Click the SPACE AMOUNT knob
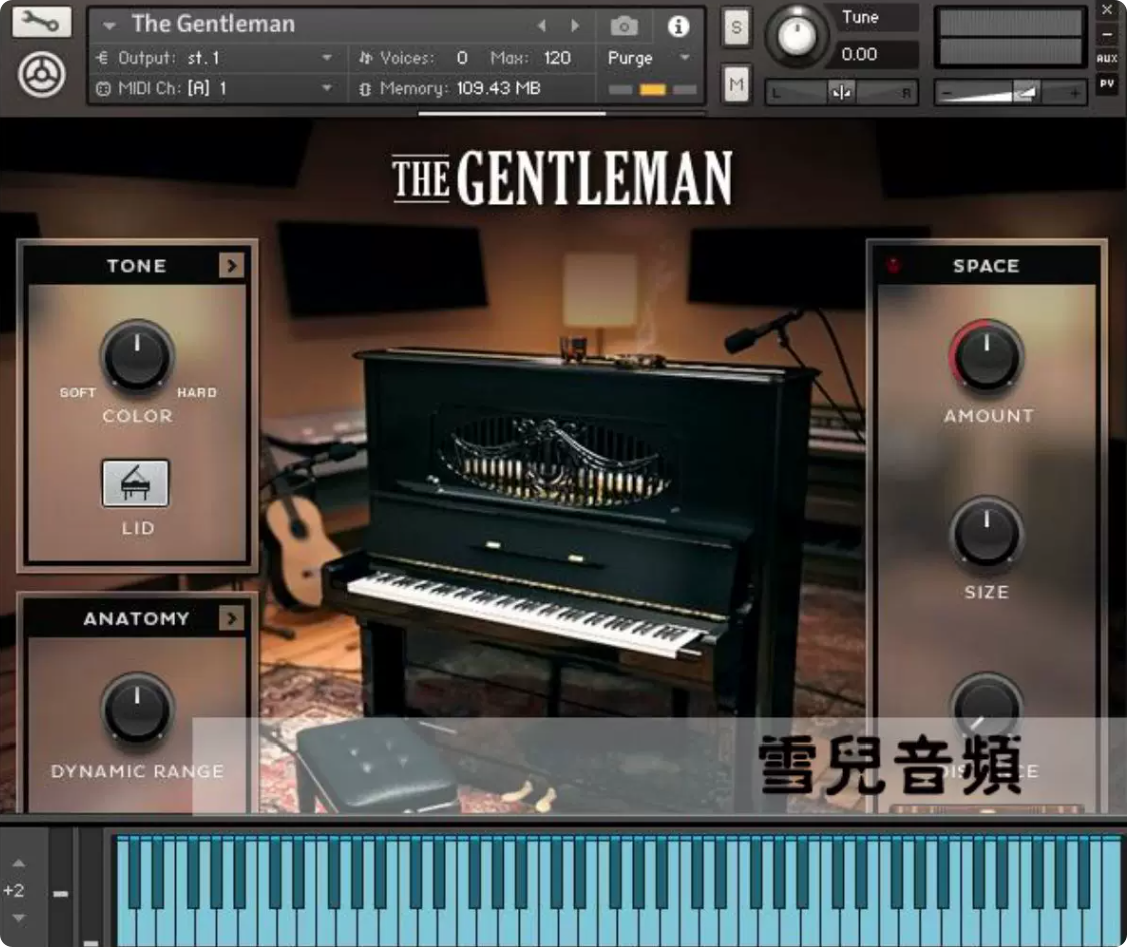The image size is (1127, 947). click(986, 356)
